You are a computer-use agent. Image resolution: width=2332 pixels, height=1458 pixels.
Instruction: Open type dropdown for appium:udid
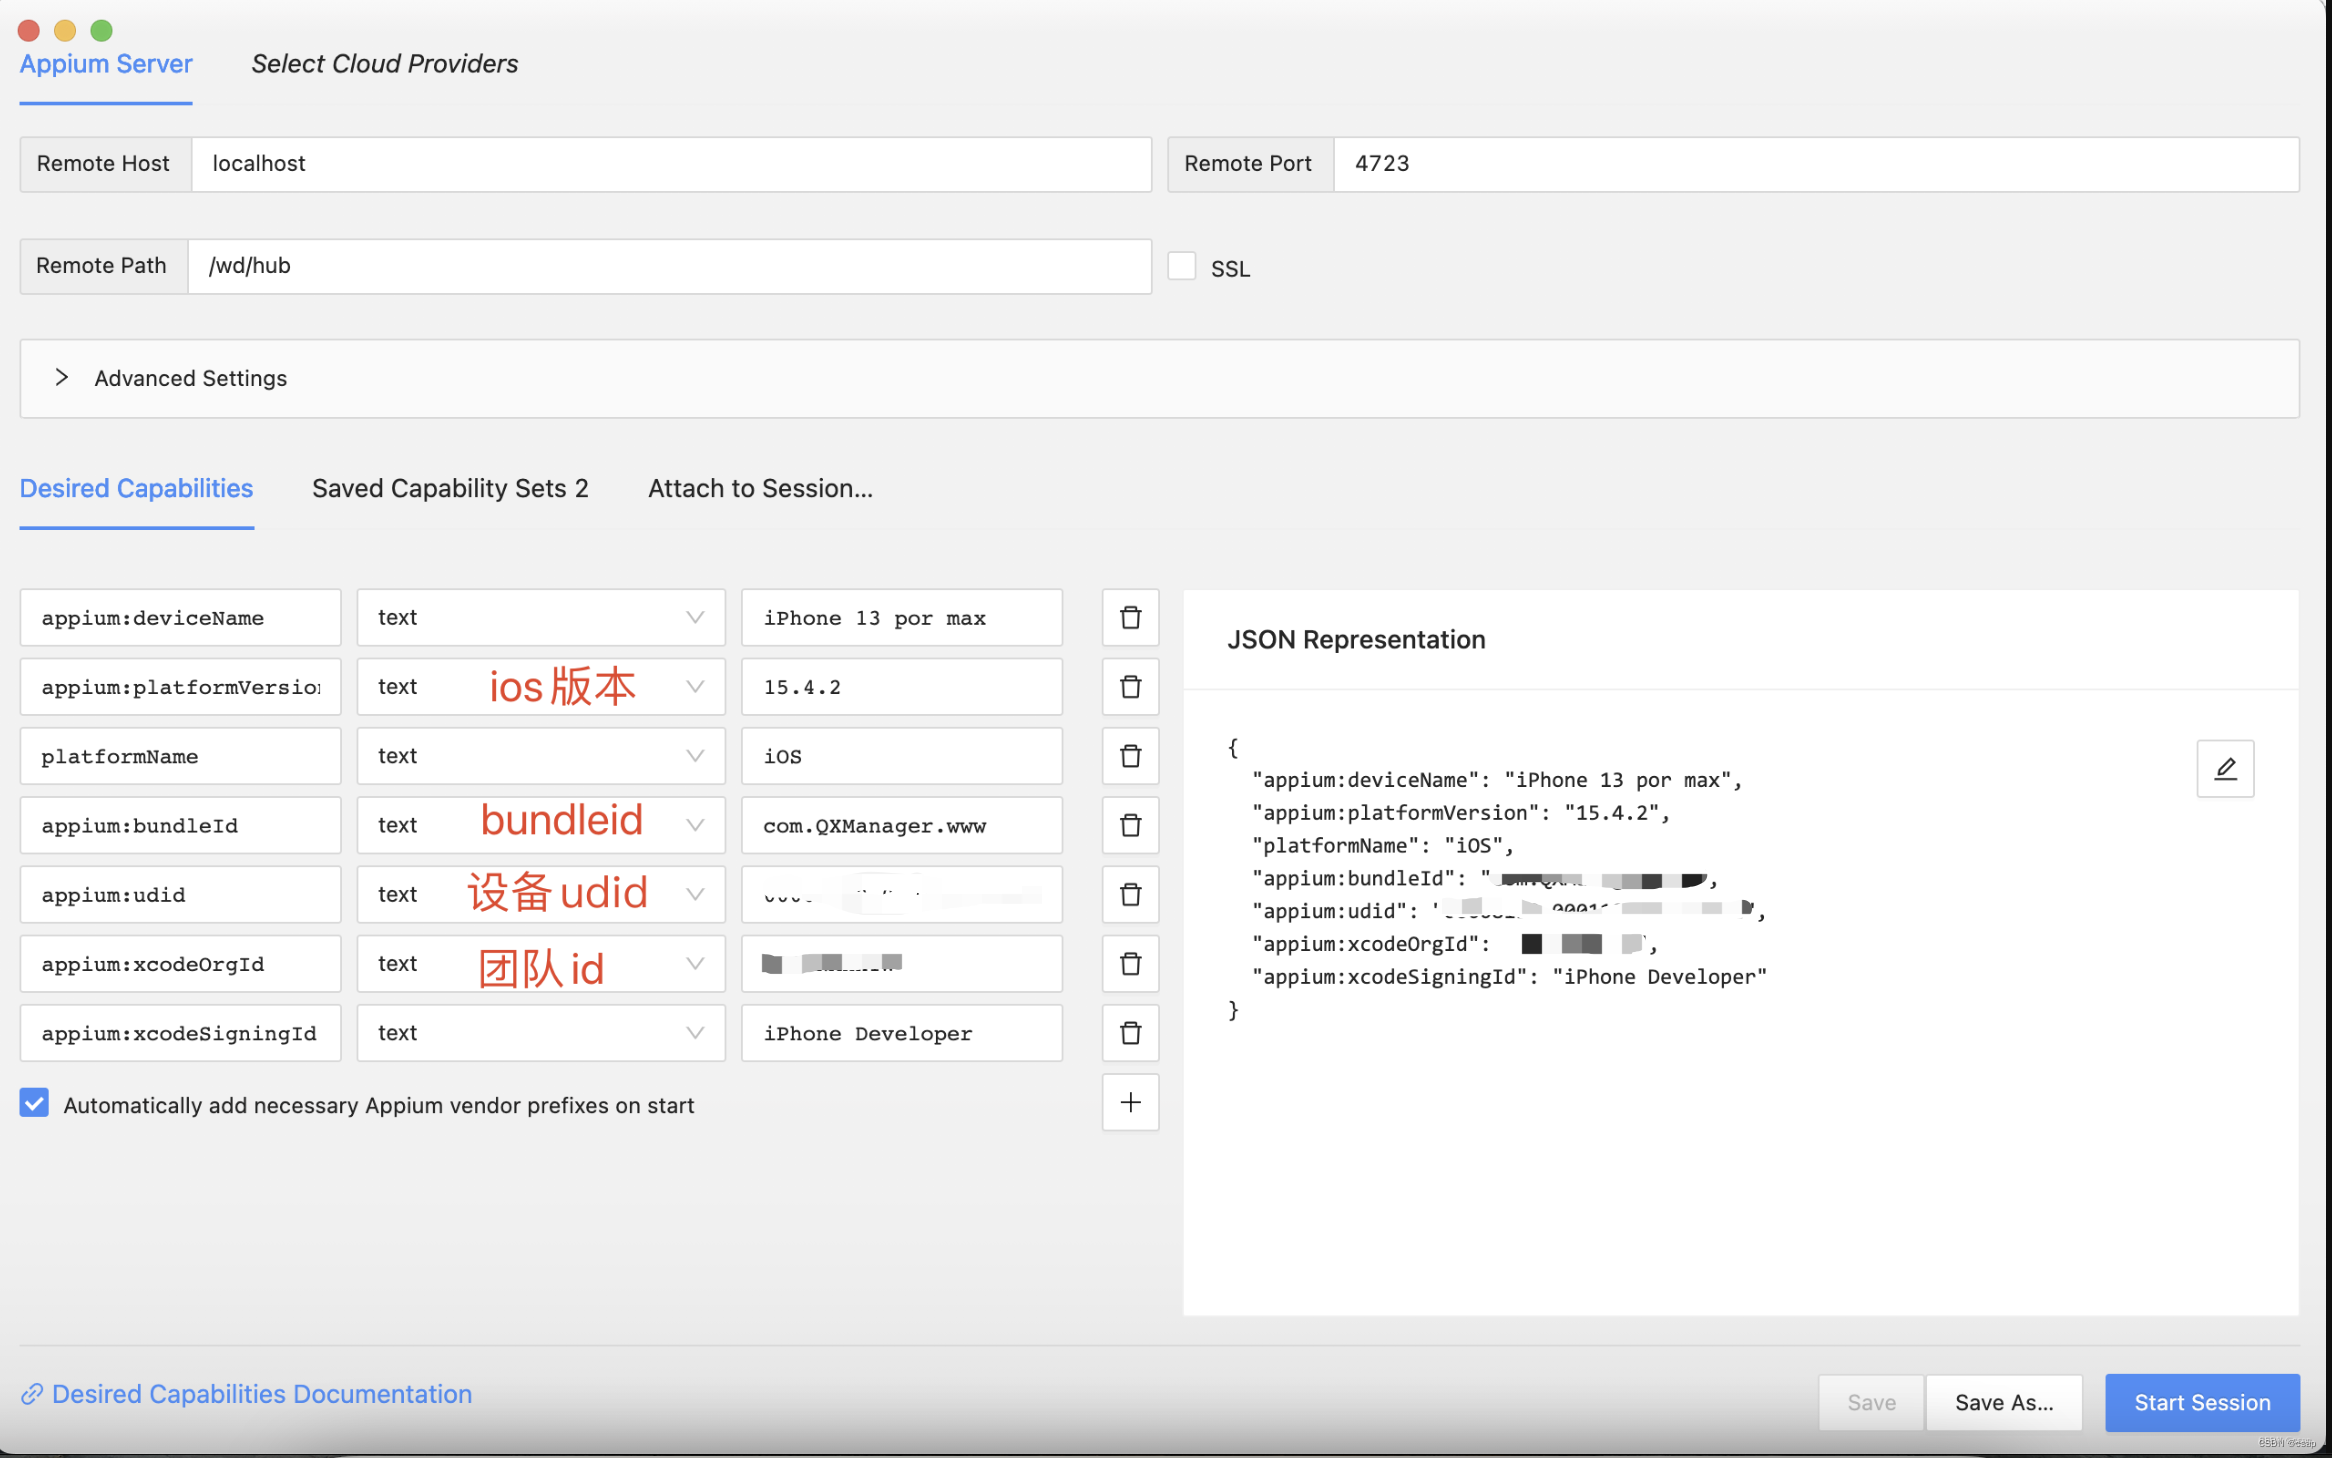tap(540, 894)
